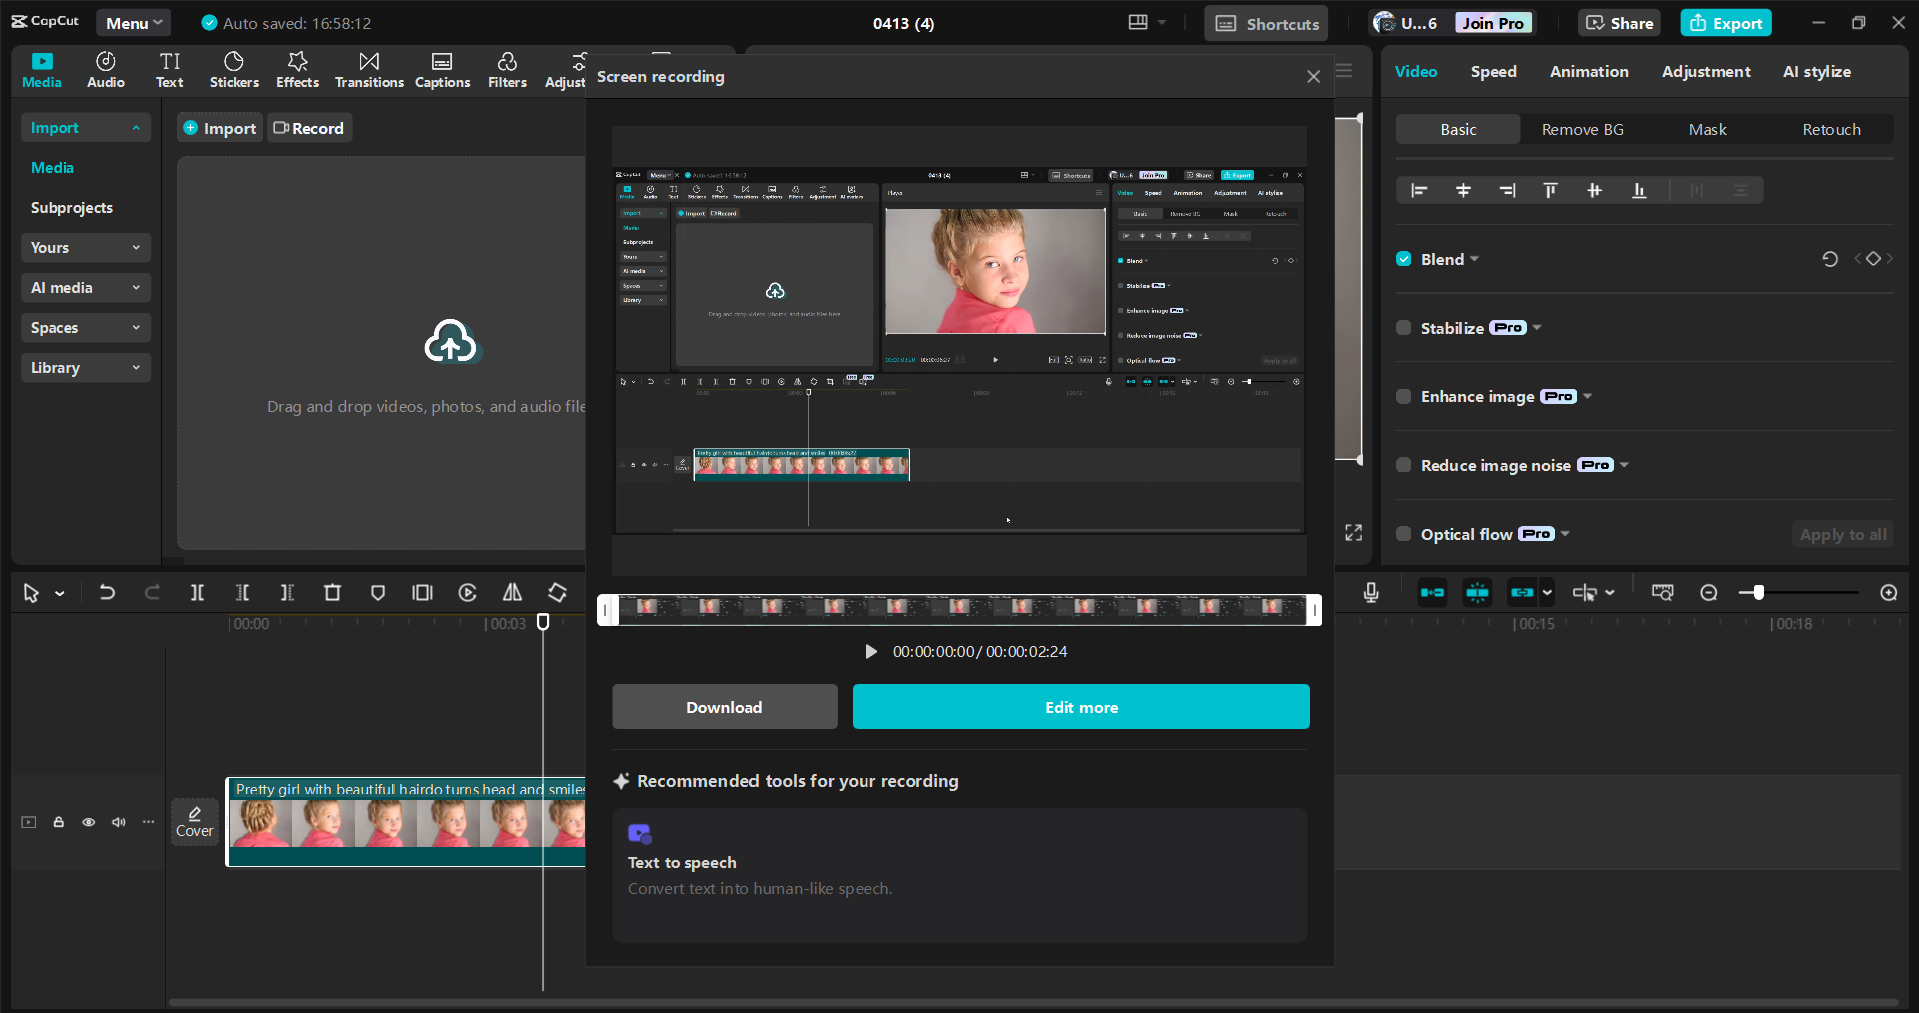Click the delete clip trash icon
The height and width of the screenshot is (1013, 1919).
click(332, 593)
